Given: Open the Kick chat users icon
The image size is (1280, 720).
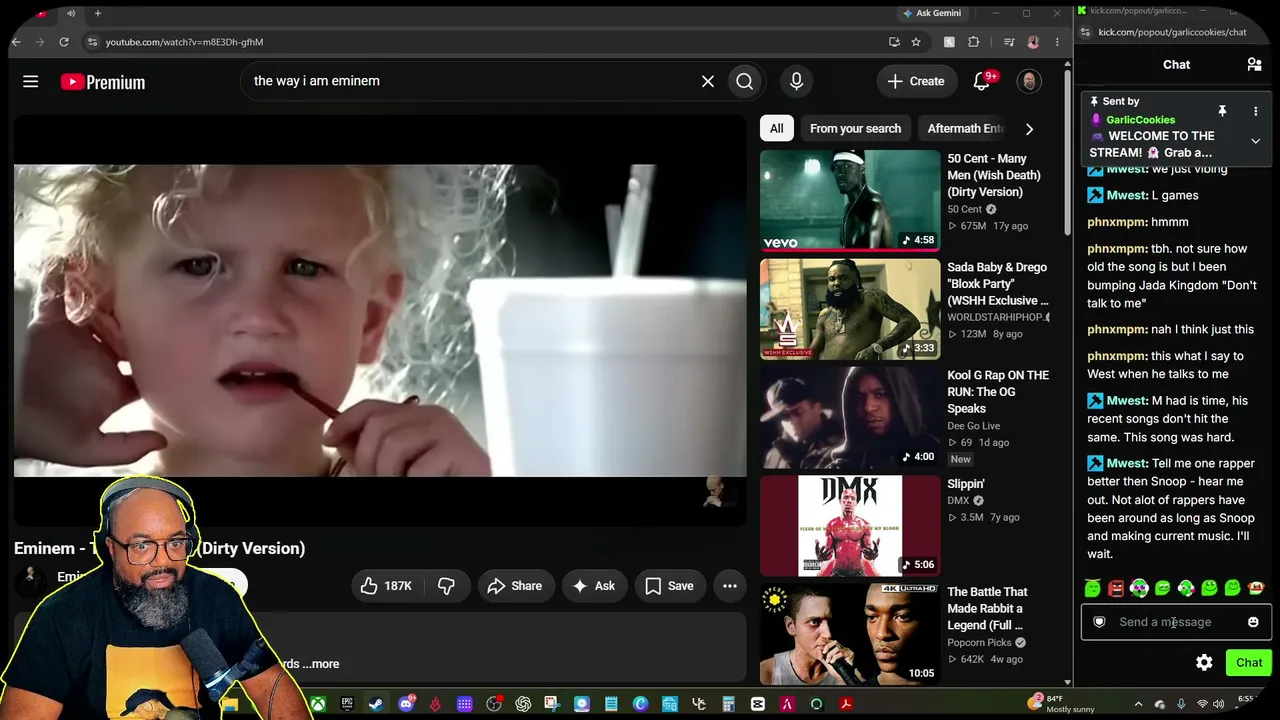Looking at the screenshot, I should (x=1254, y=65).
